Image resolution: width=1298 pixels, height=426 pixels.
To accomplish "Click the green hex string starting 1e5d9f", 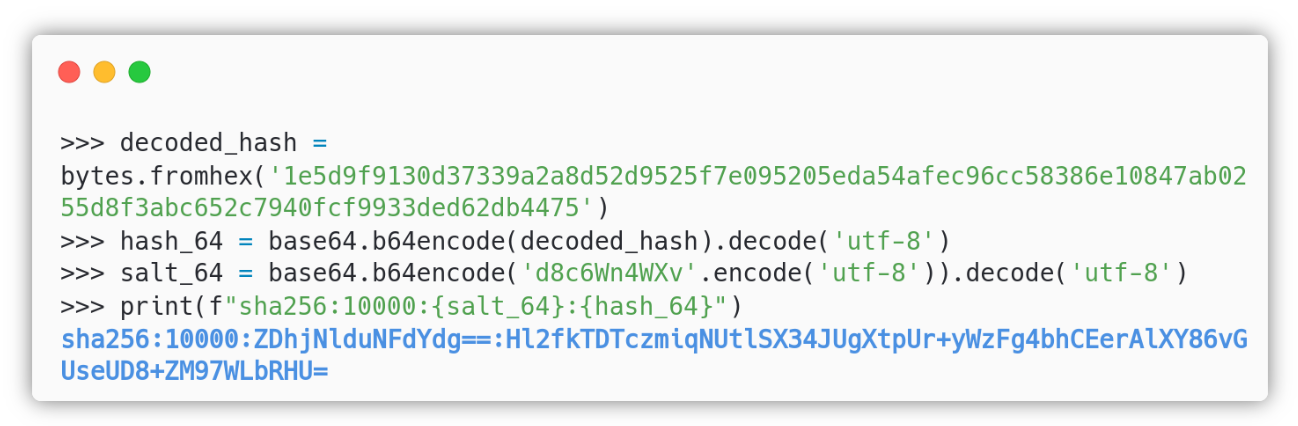I will click(x=758, y=176).
